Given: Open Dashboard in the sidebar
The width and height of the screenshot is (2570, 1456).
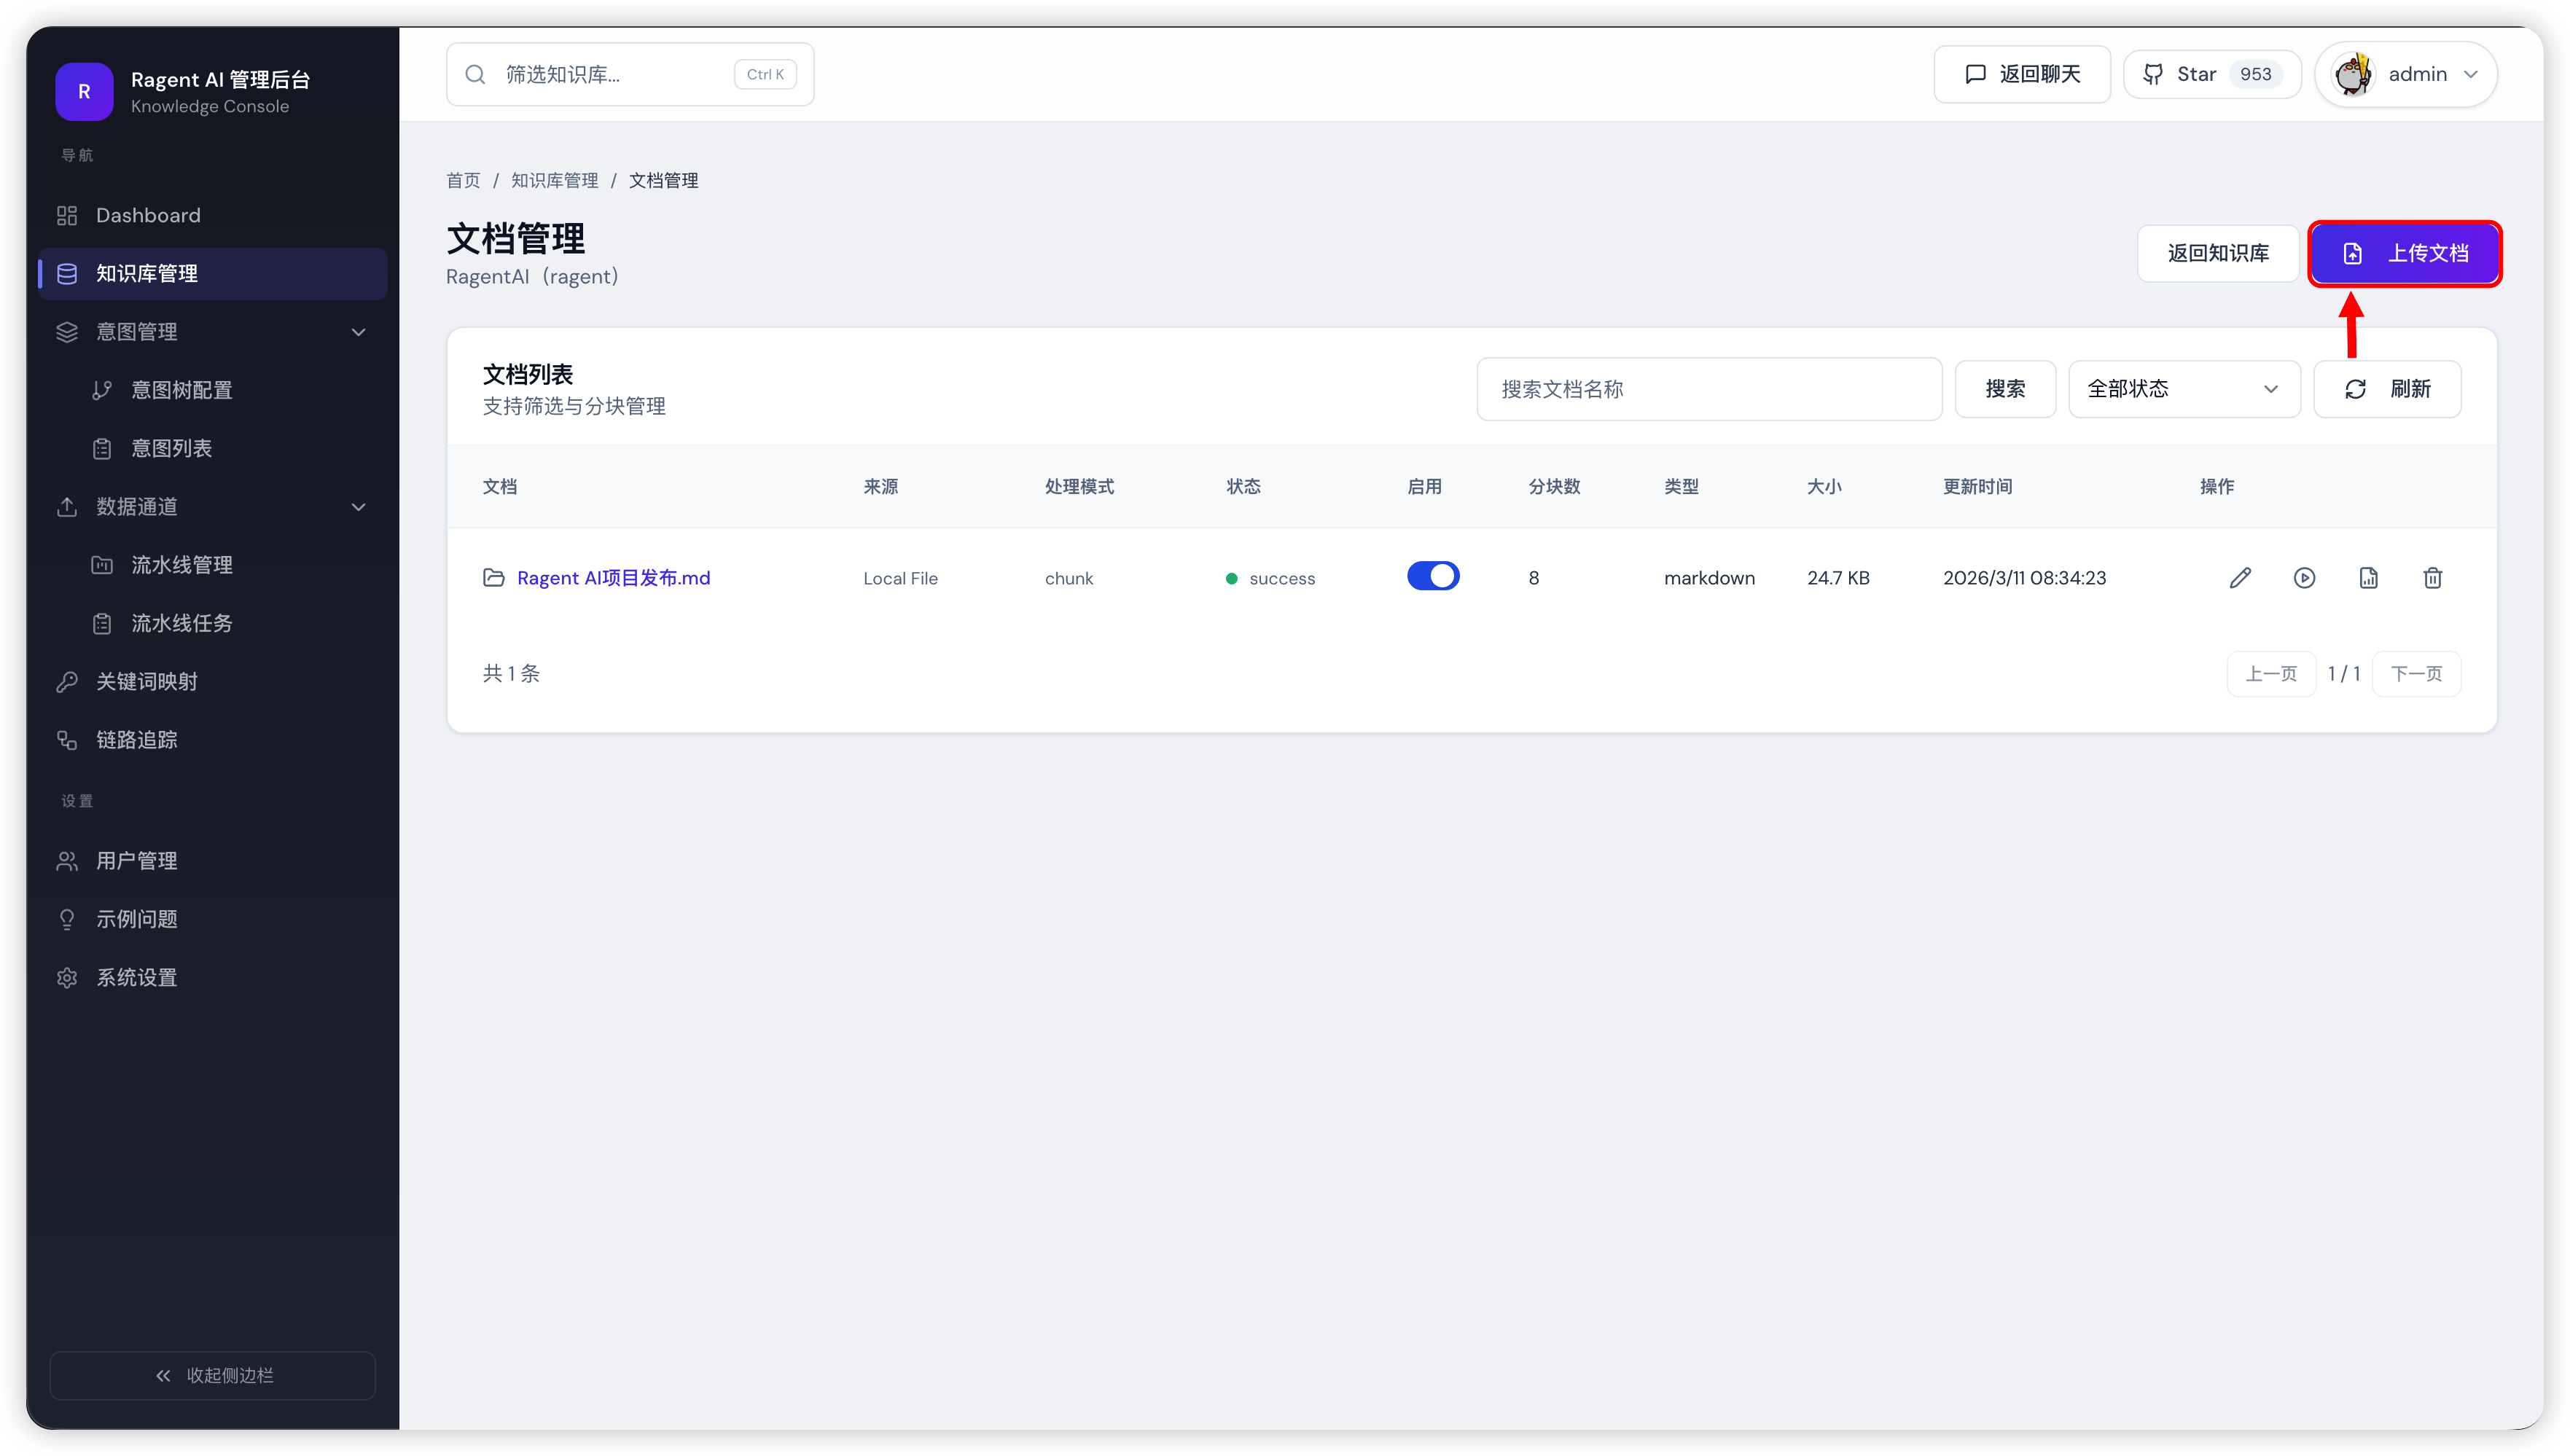Looking at the screenshot, I should pyautogui.click(x=148, y=215).
